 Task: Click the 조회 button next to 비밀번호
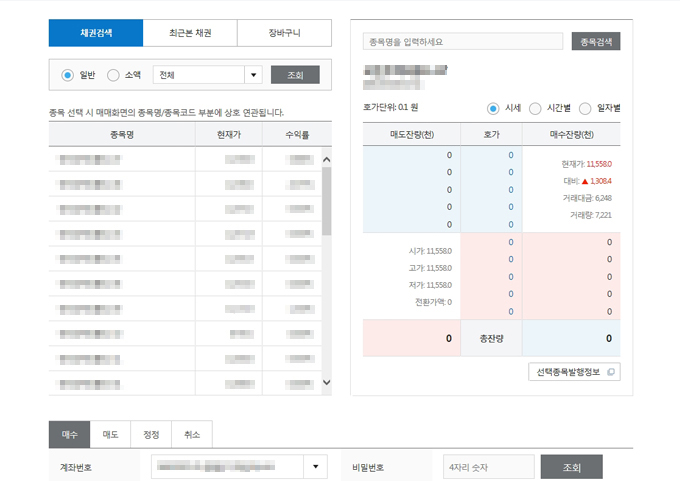click(571, 467)
